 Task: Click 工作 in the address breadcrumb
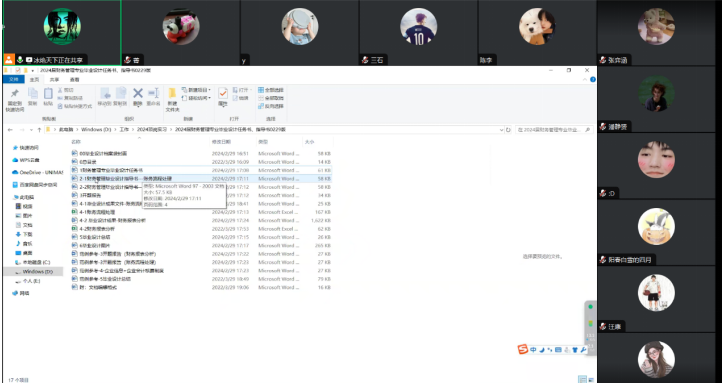(x=124, y=130)
